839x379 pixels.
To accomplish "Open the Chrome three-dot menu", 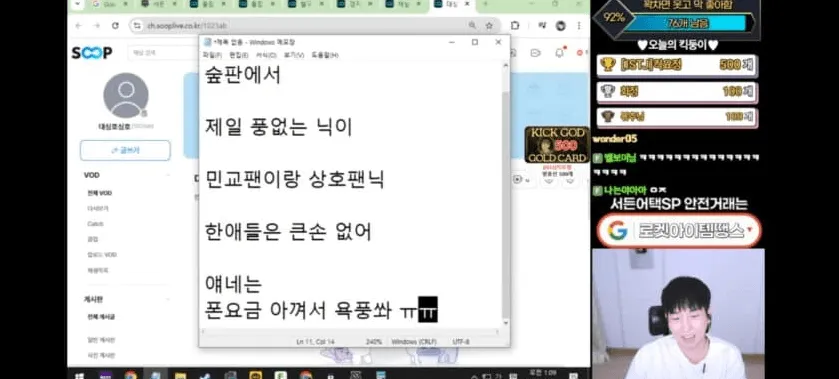I will tap(578, 26).
